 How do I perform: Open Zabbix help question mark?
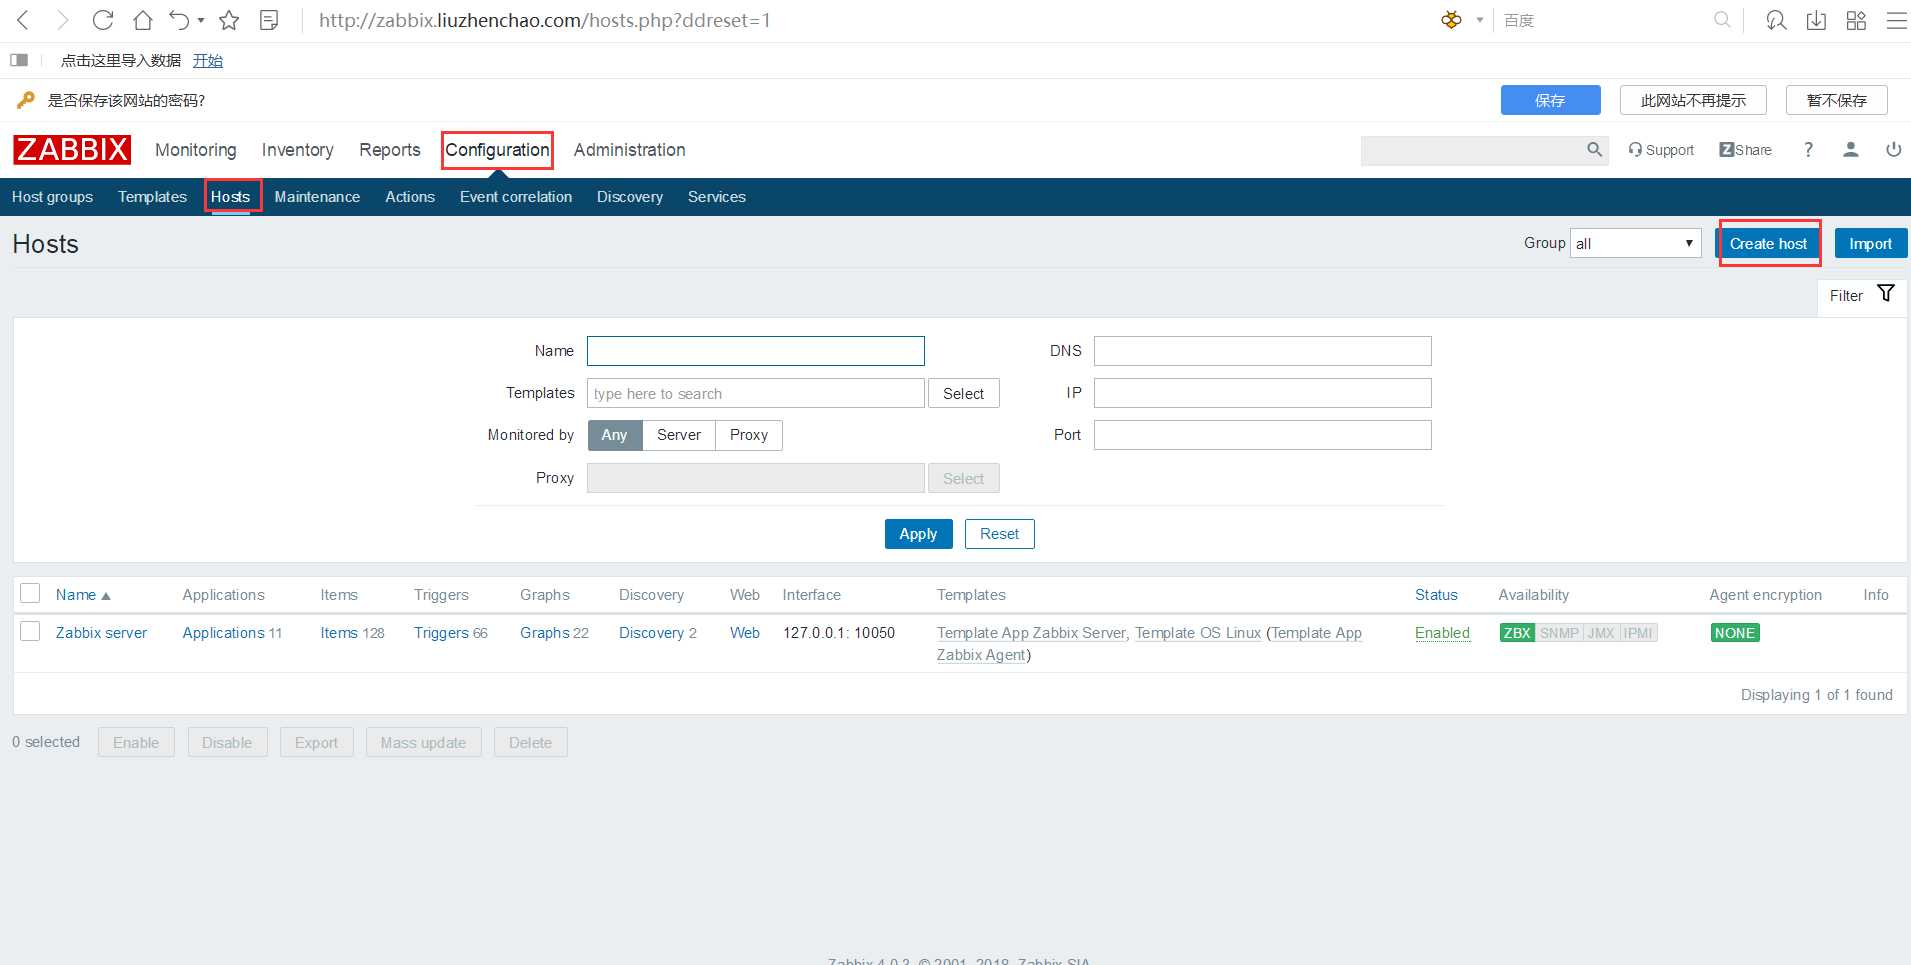[1808, 150]
